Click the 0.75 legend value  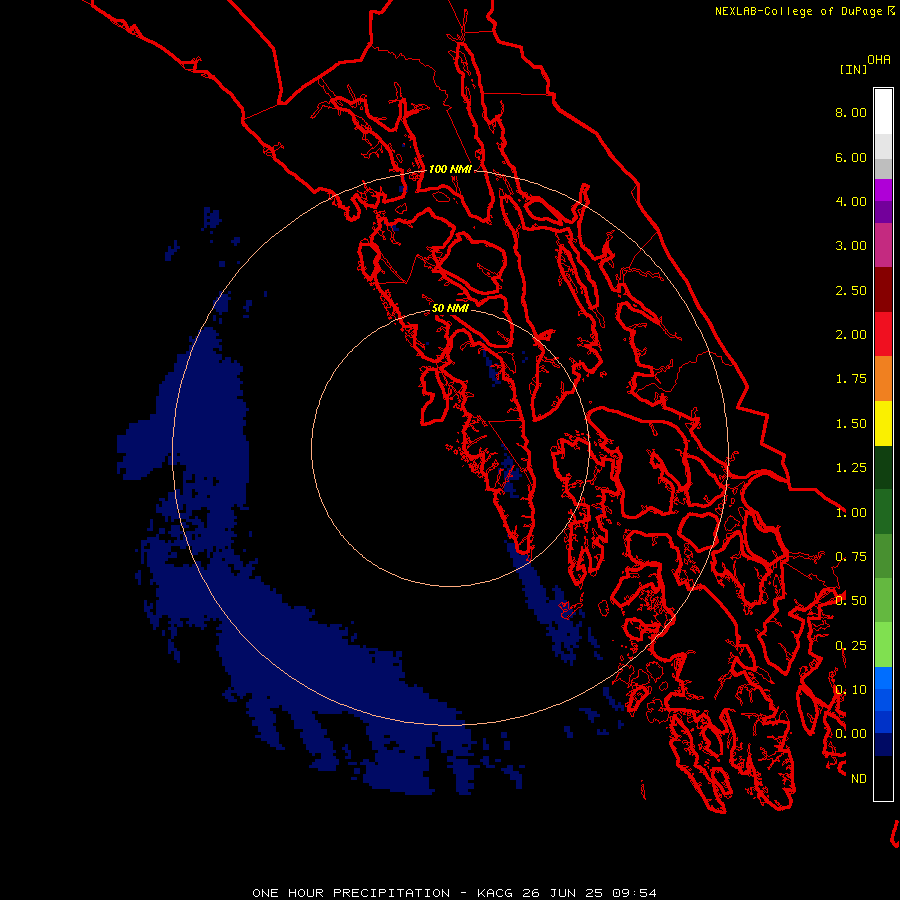(x=851, y=557)
